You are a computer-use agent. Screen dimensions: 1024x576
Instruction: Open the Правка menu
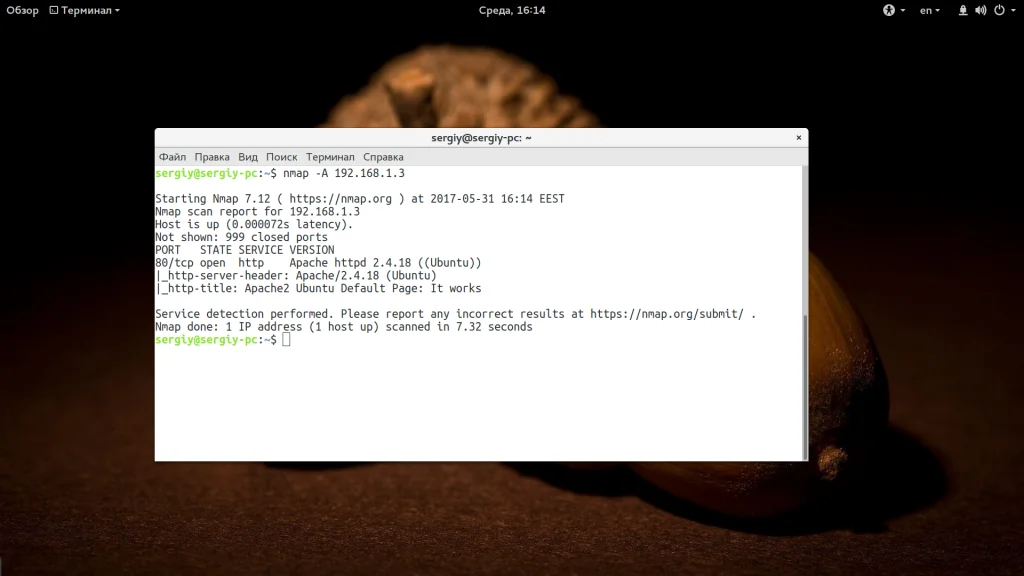(x=212, y=157)
